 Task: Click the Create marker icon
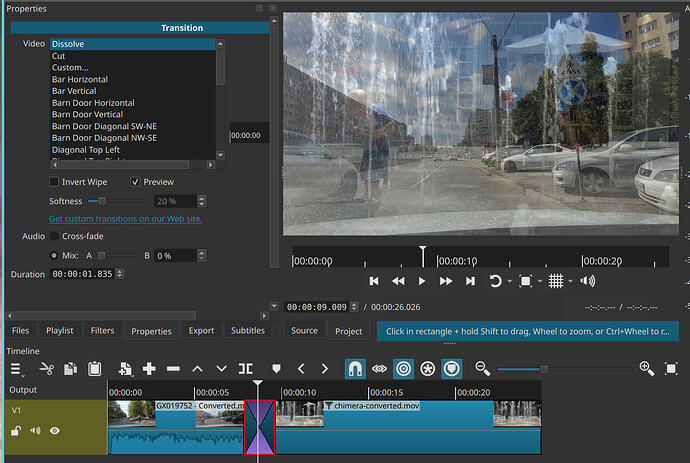point(276,369)
